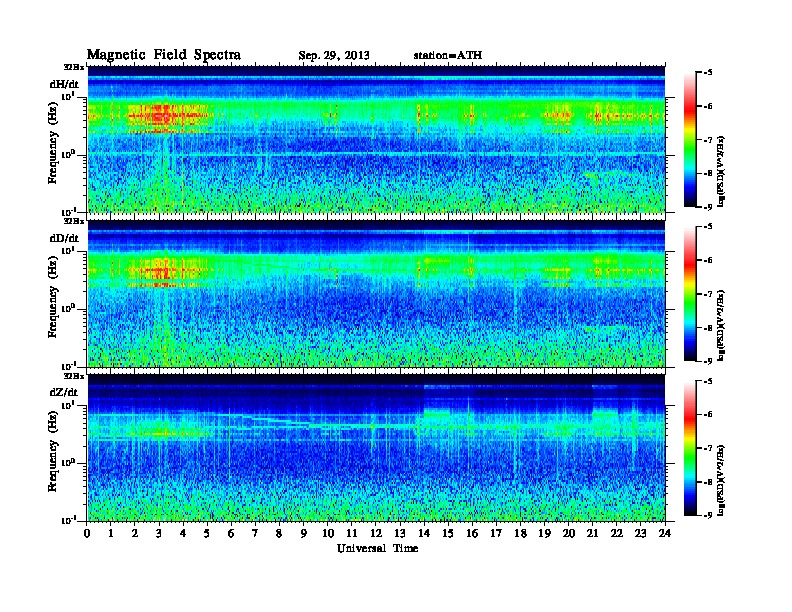Click the color bar beside the dH/dt panel
Viewport: 792px width, 612px height.
click(x=690, y=139)
